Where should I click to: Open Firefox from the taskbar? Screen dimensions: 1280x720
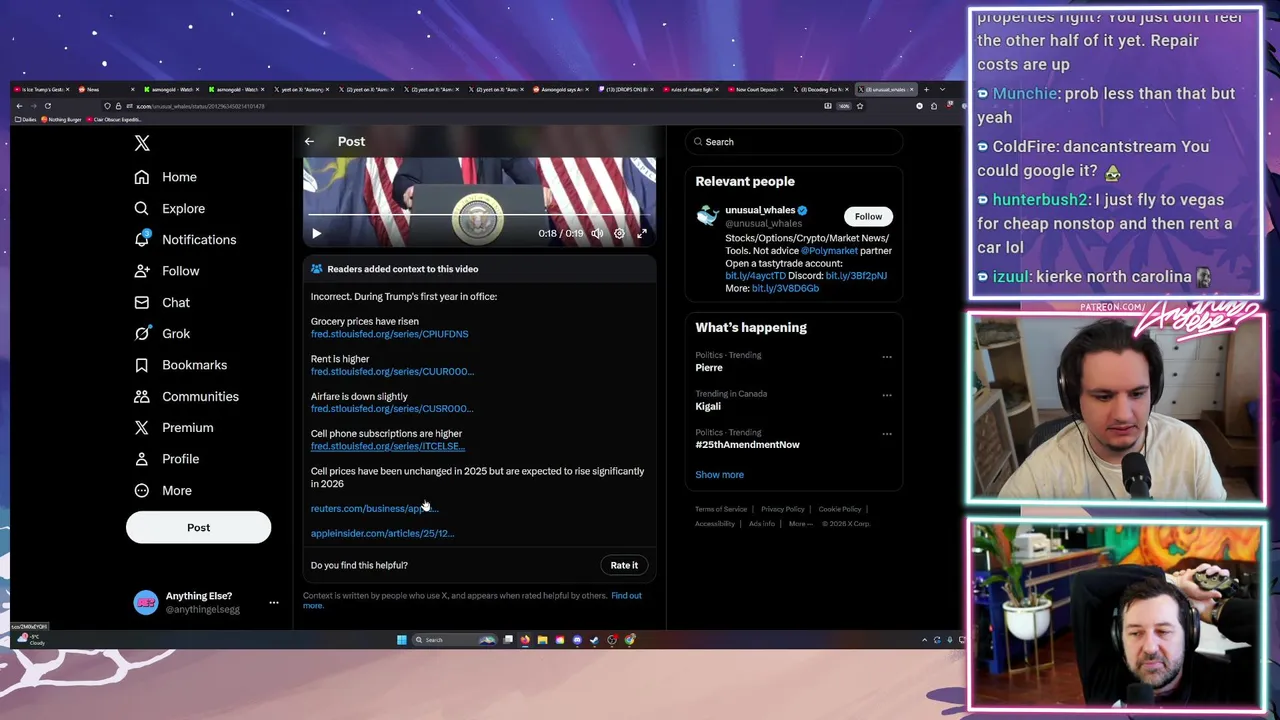pyautogui.click(x=525, y=640)
